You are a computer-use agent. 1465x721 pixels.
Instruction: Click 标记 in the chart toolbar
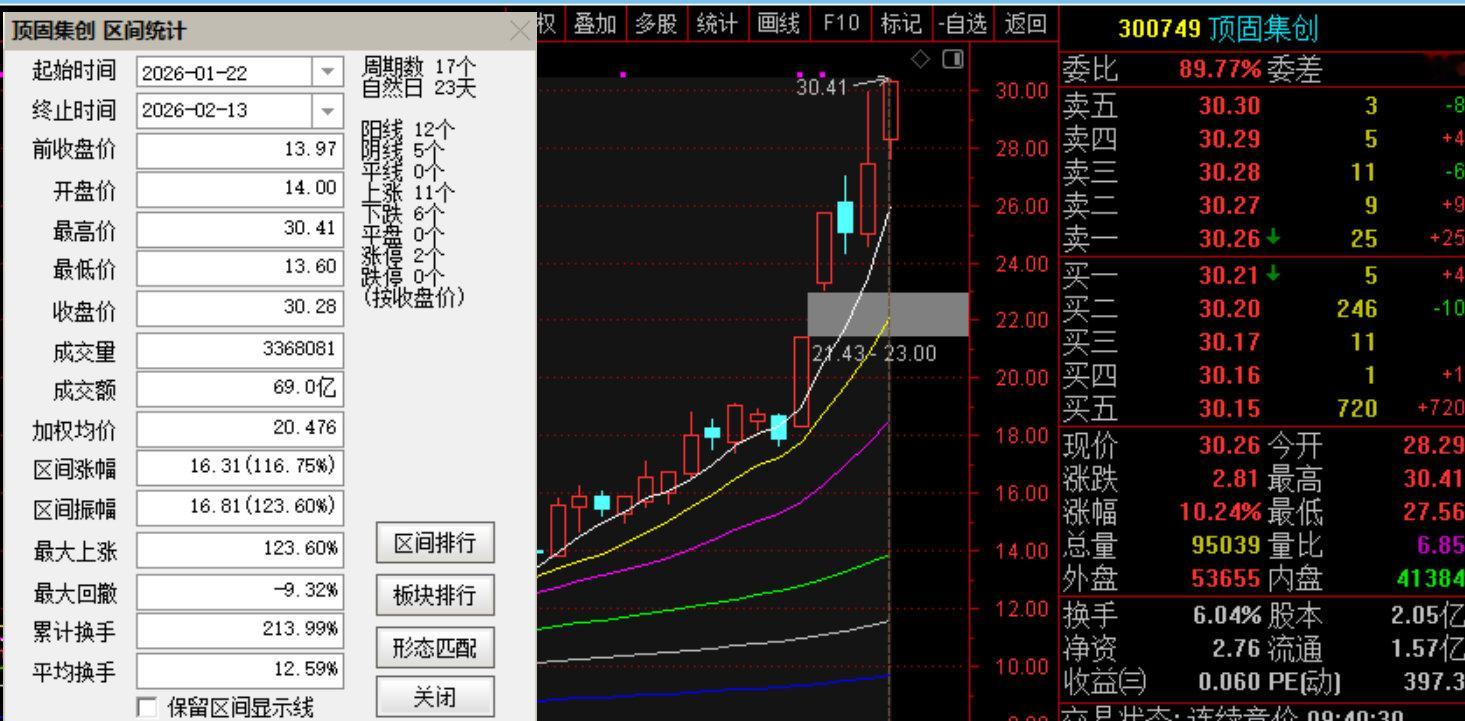click(903, 22)
